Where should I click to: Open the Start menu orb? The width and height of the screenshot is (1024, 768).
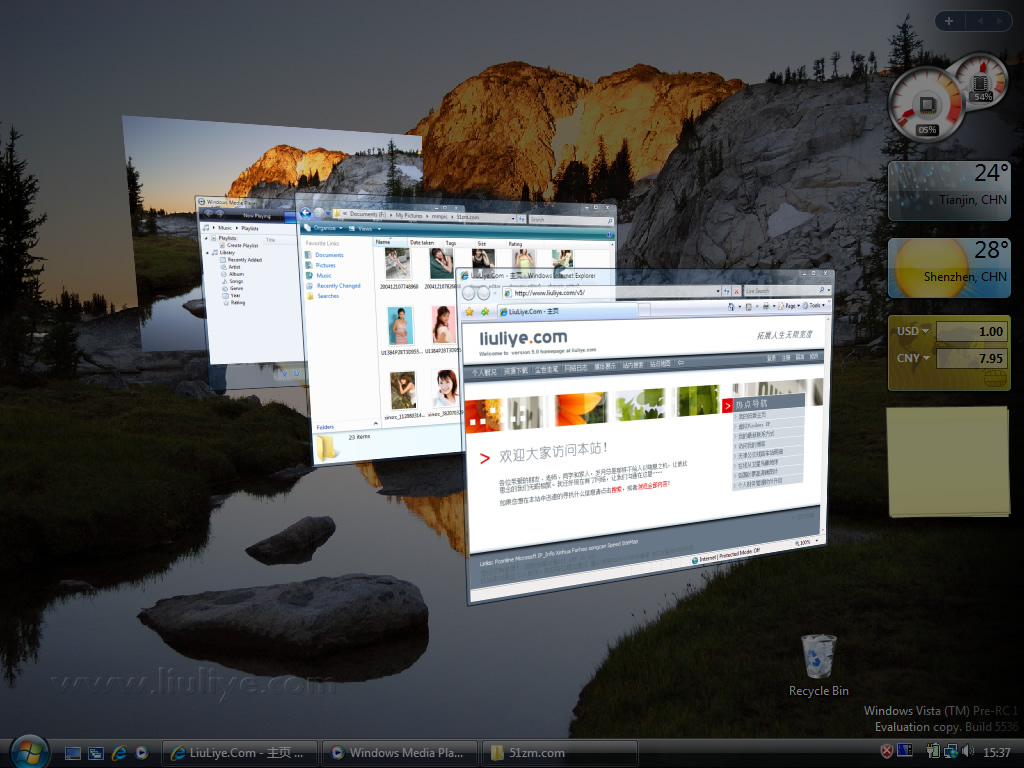pyautogui.click(x=28, y=751)
